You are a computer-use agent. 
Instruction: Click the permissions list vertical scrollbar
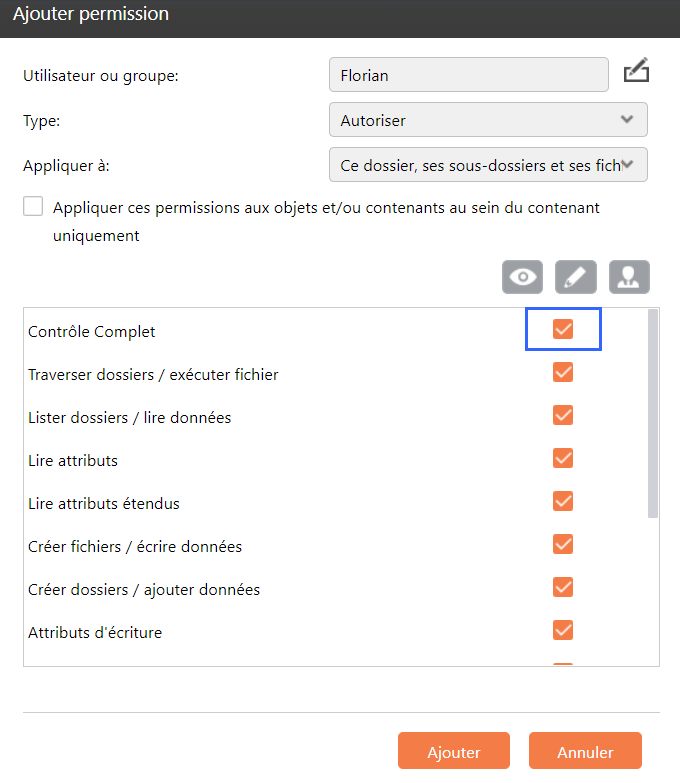coord(653,412)
